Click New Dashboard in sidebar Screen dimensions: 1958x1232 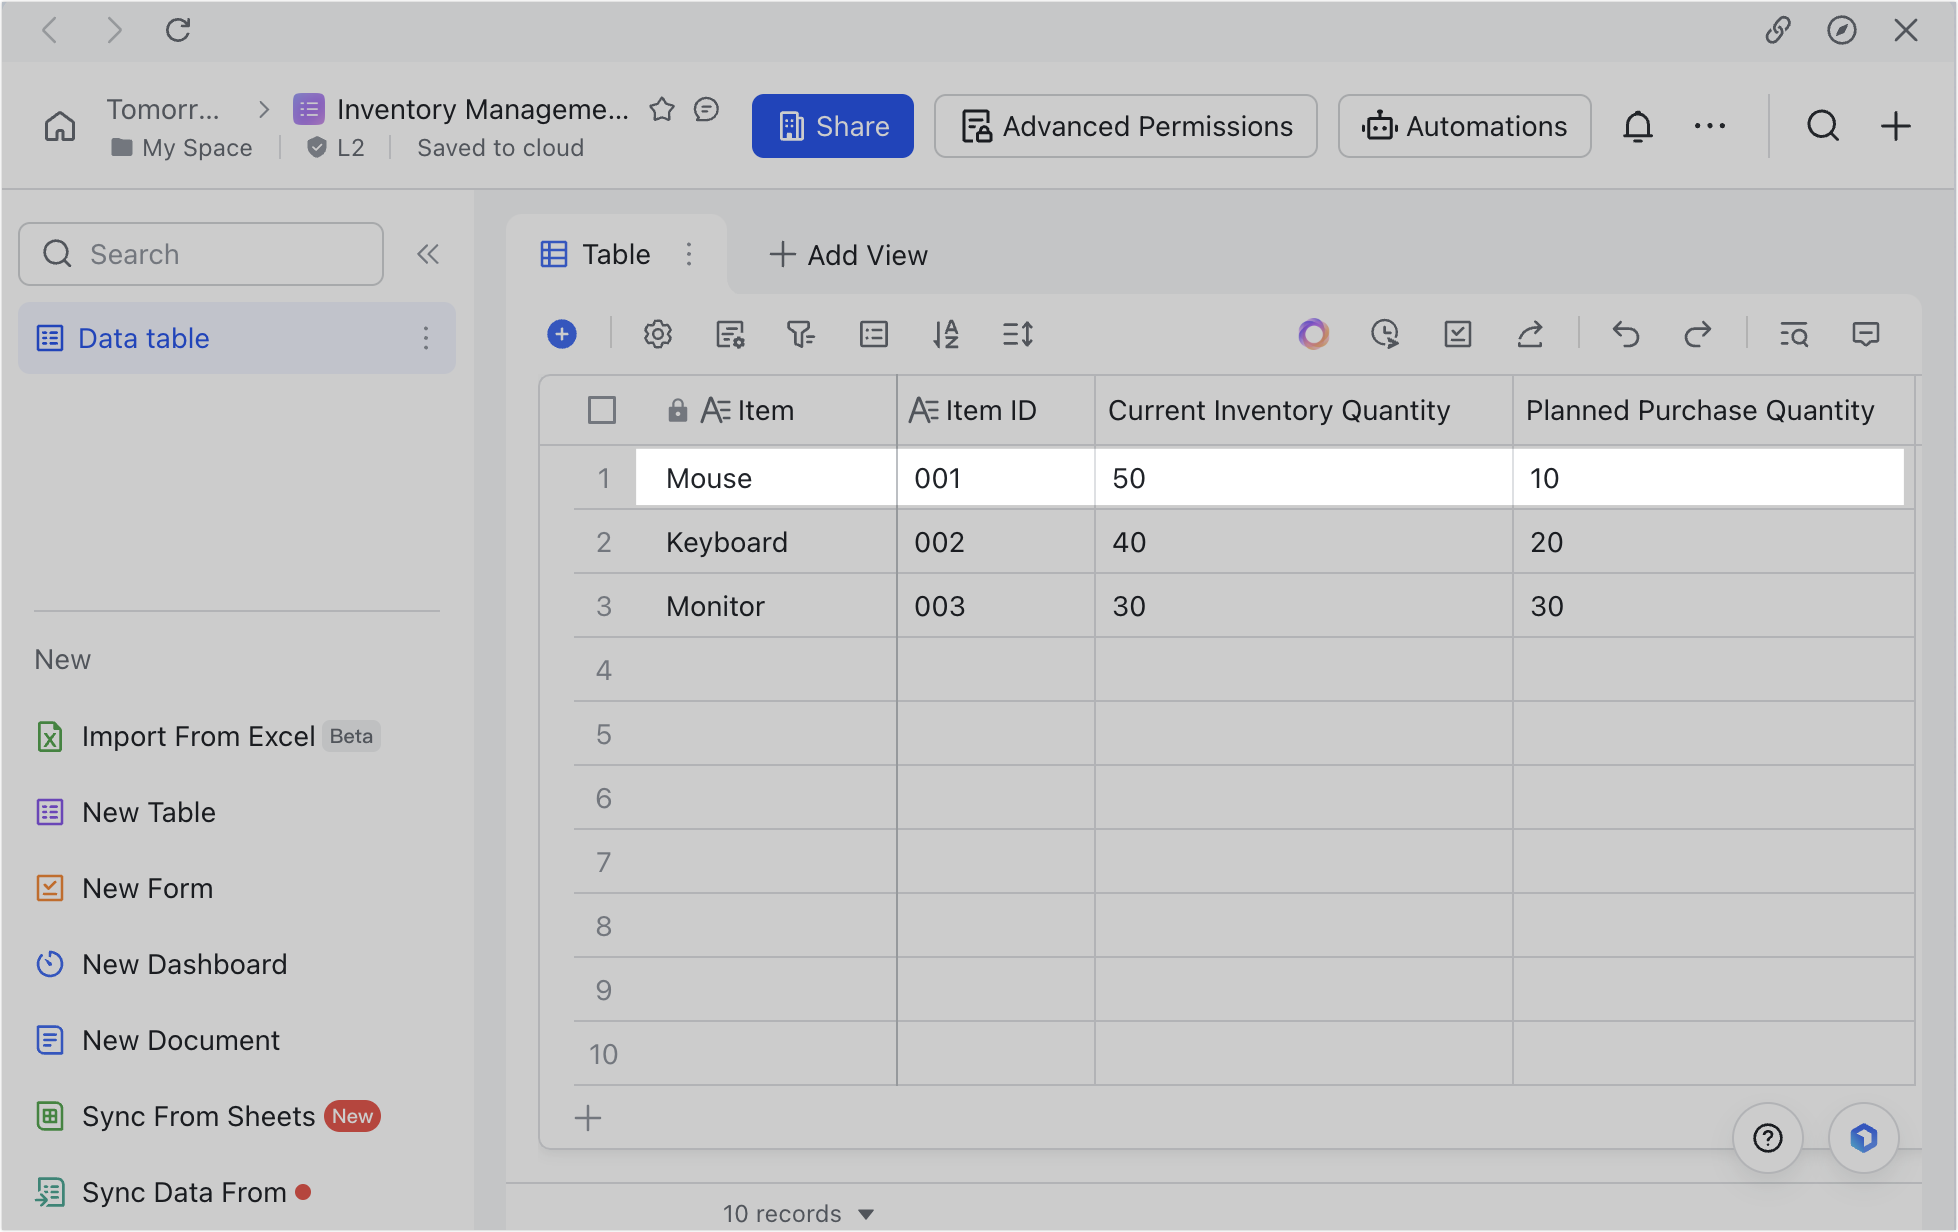[184, 964]
